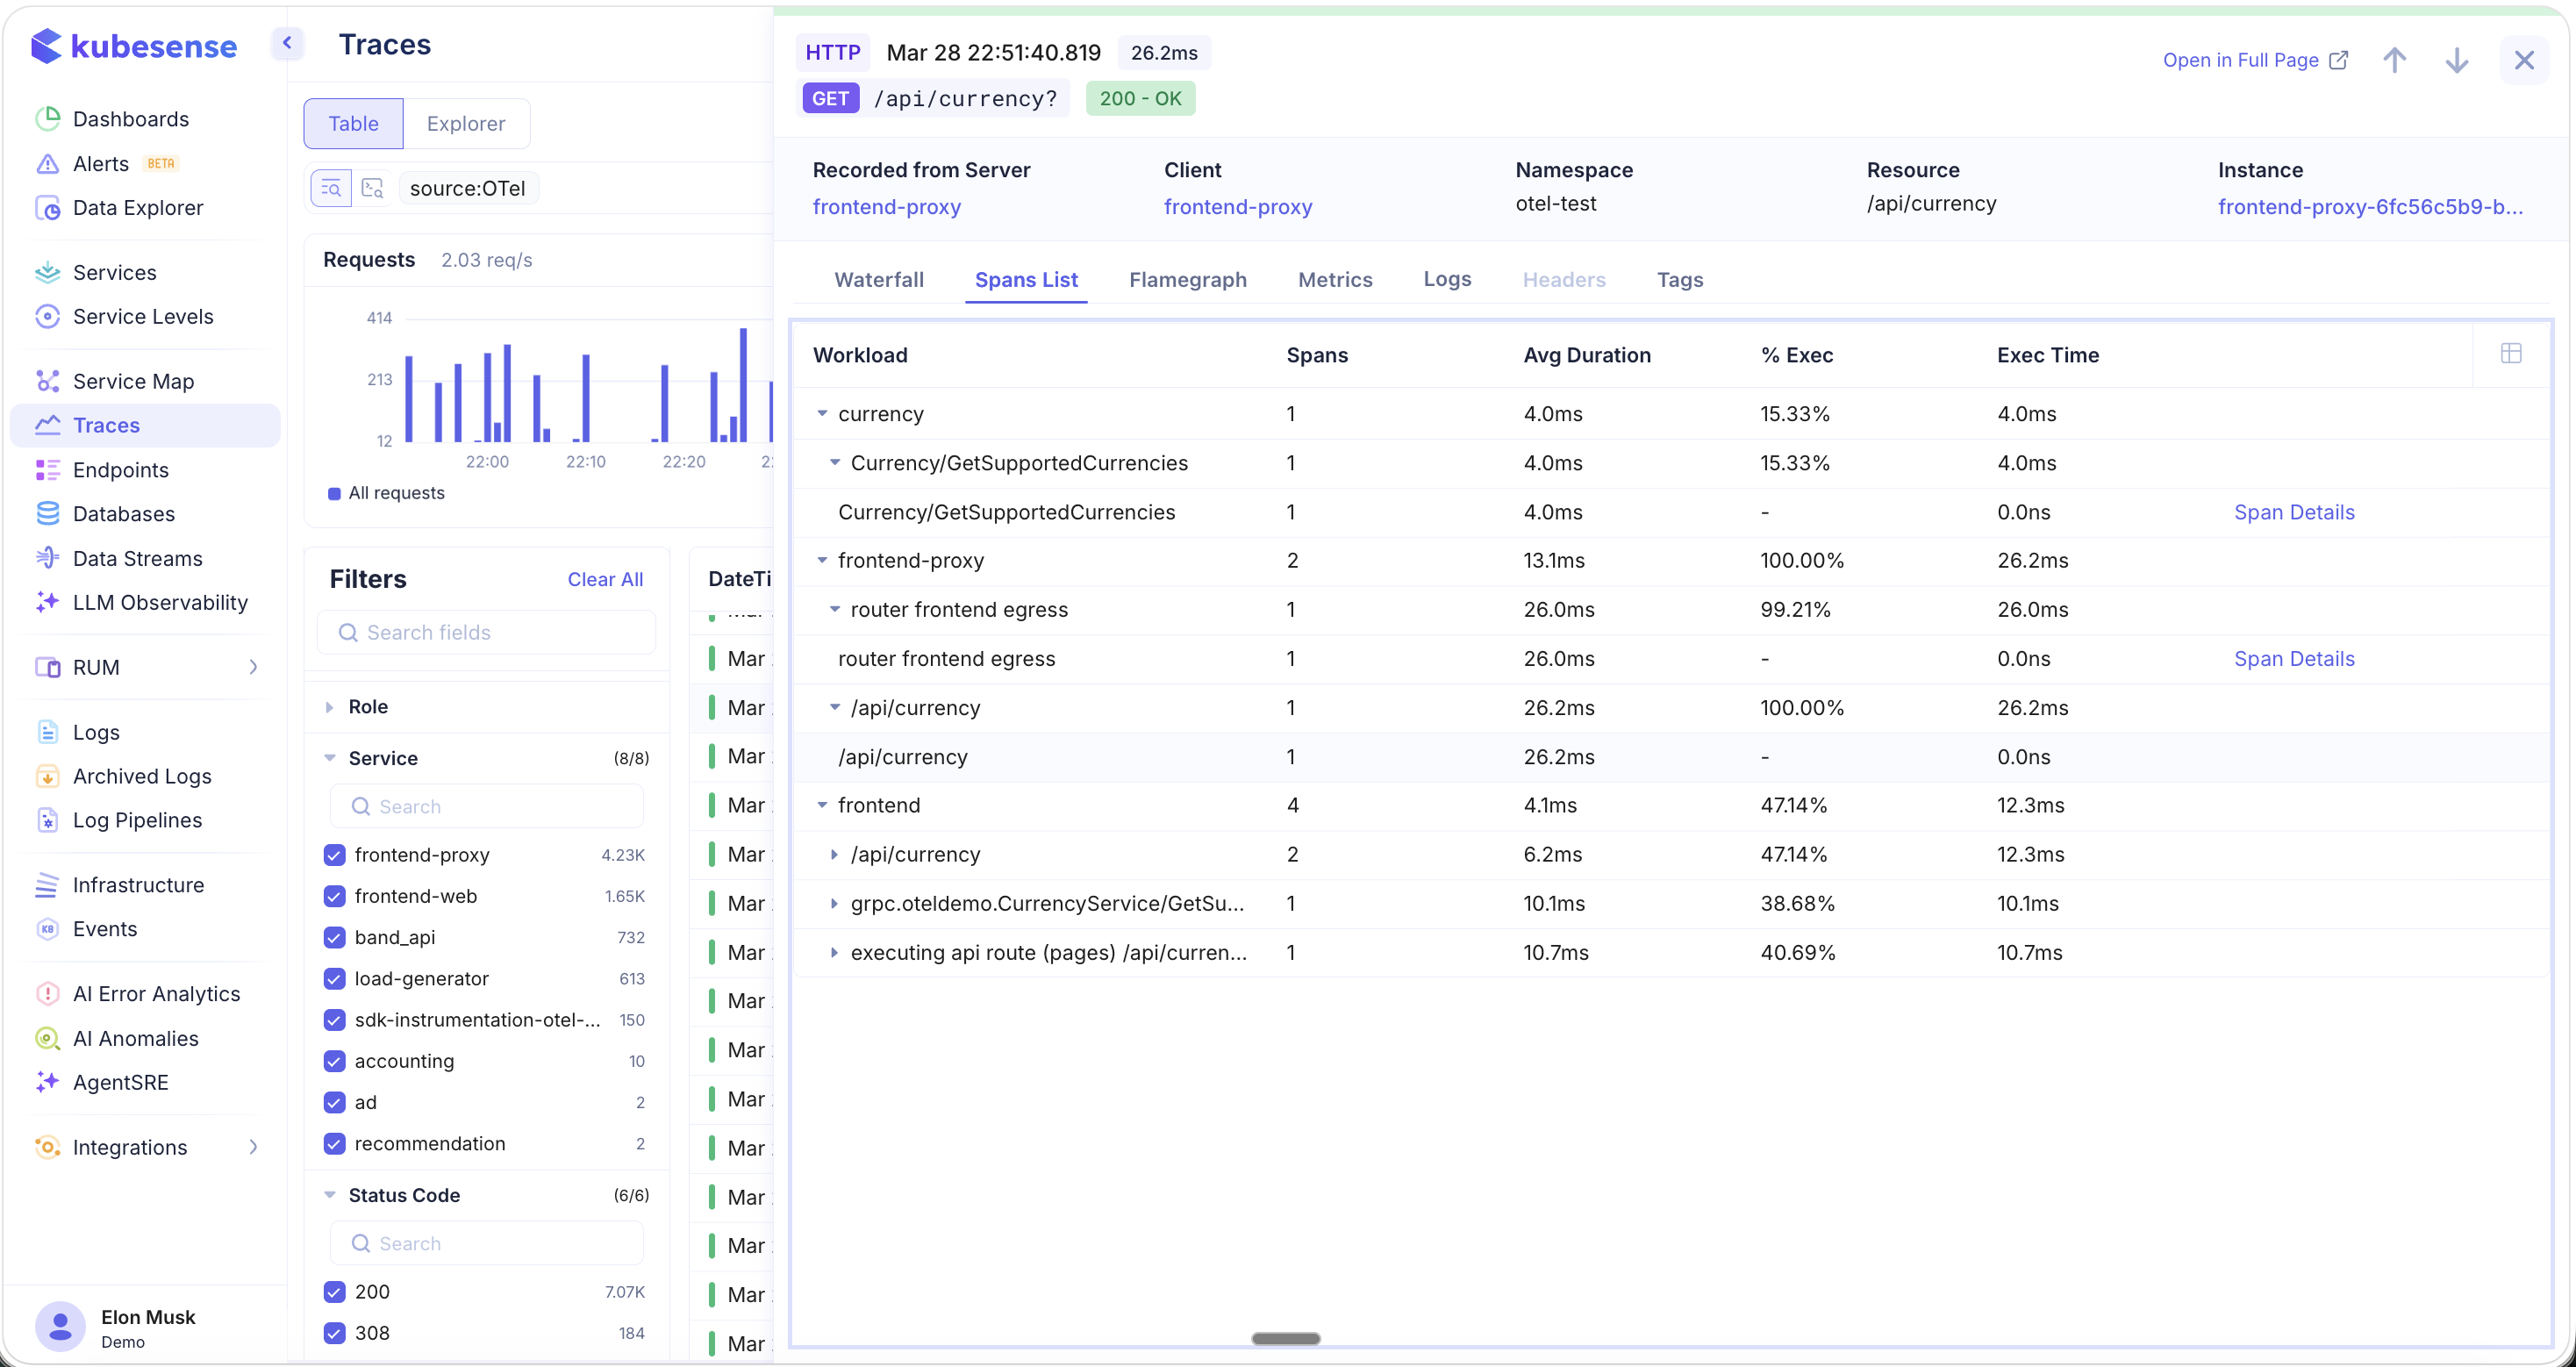This screenshot has width=2576, height=1367.
Task: Go to previous trace with up arrow
Action: 2394,60
